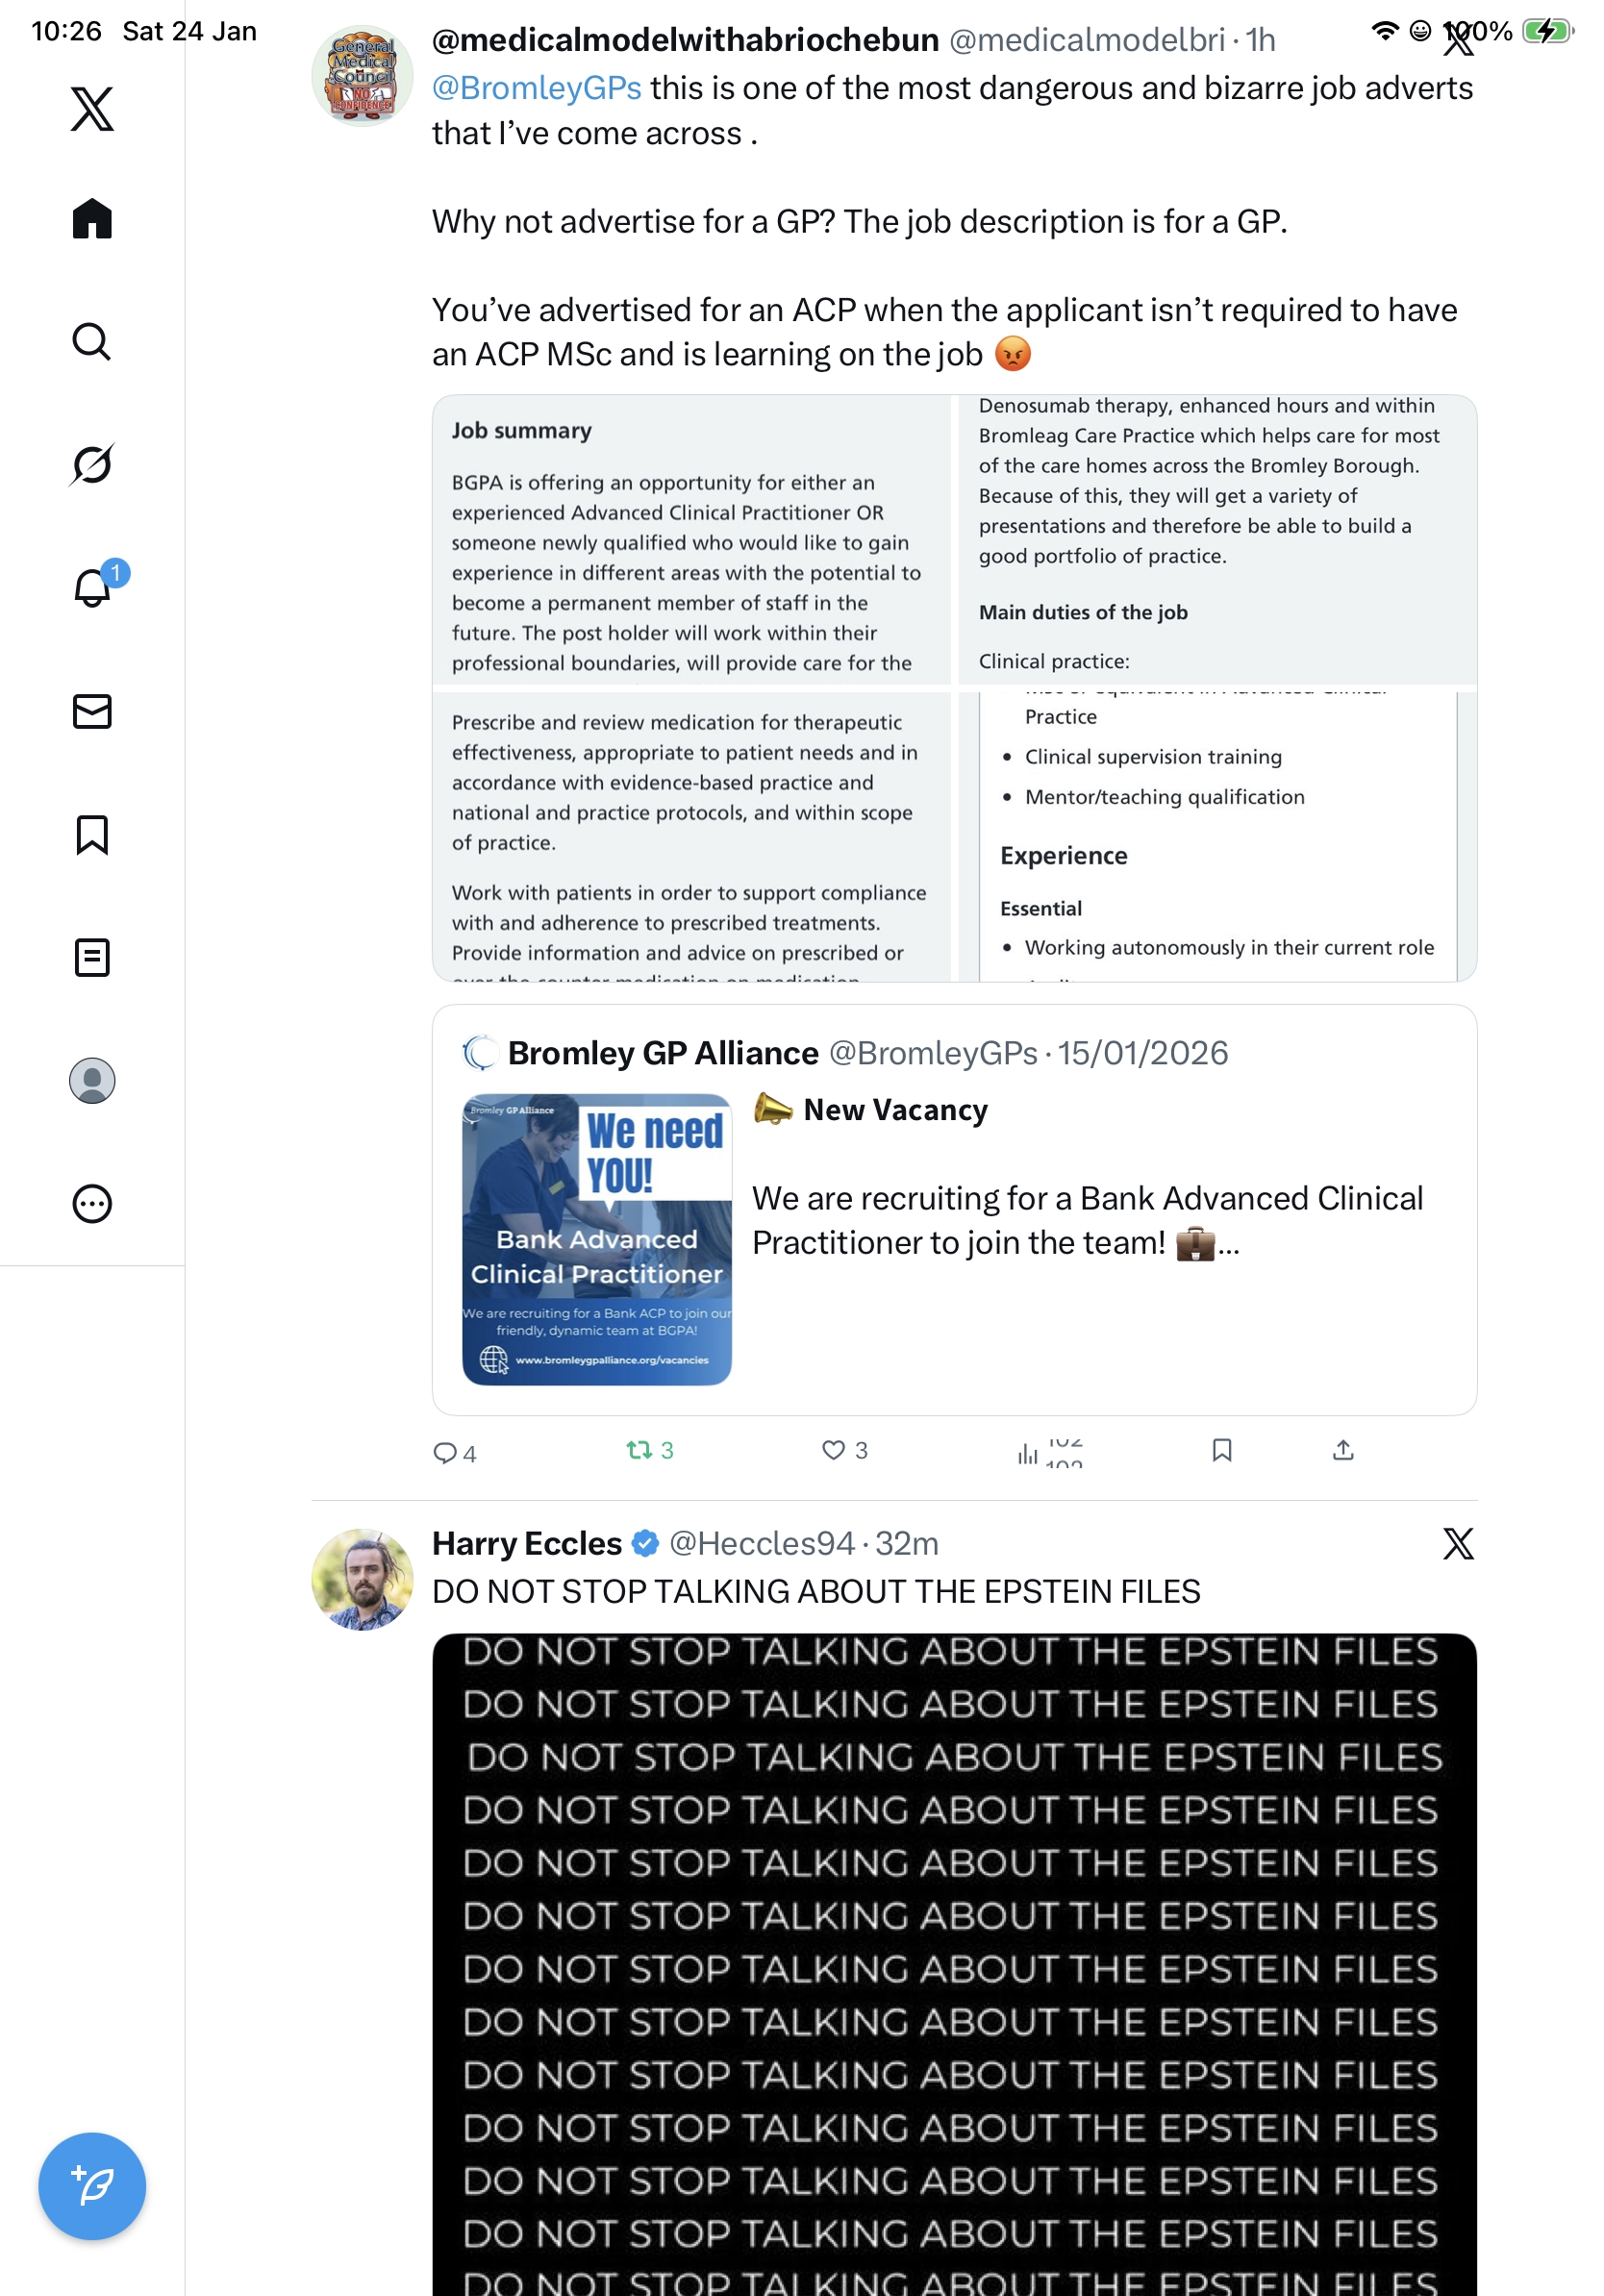
Task: Share the job advert tweet
Action: coord(1343,1450)
